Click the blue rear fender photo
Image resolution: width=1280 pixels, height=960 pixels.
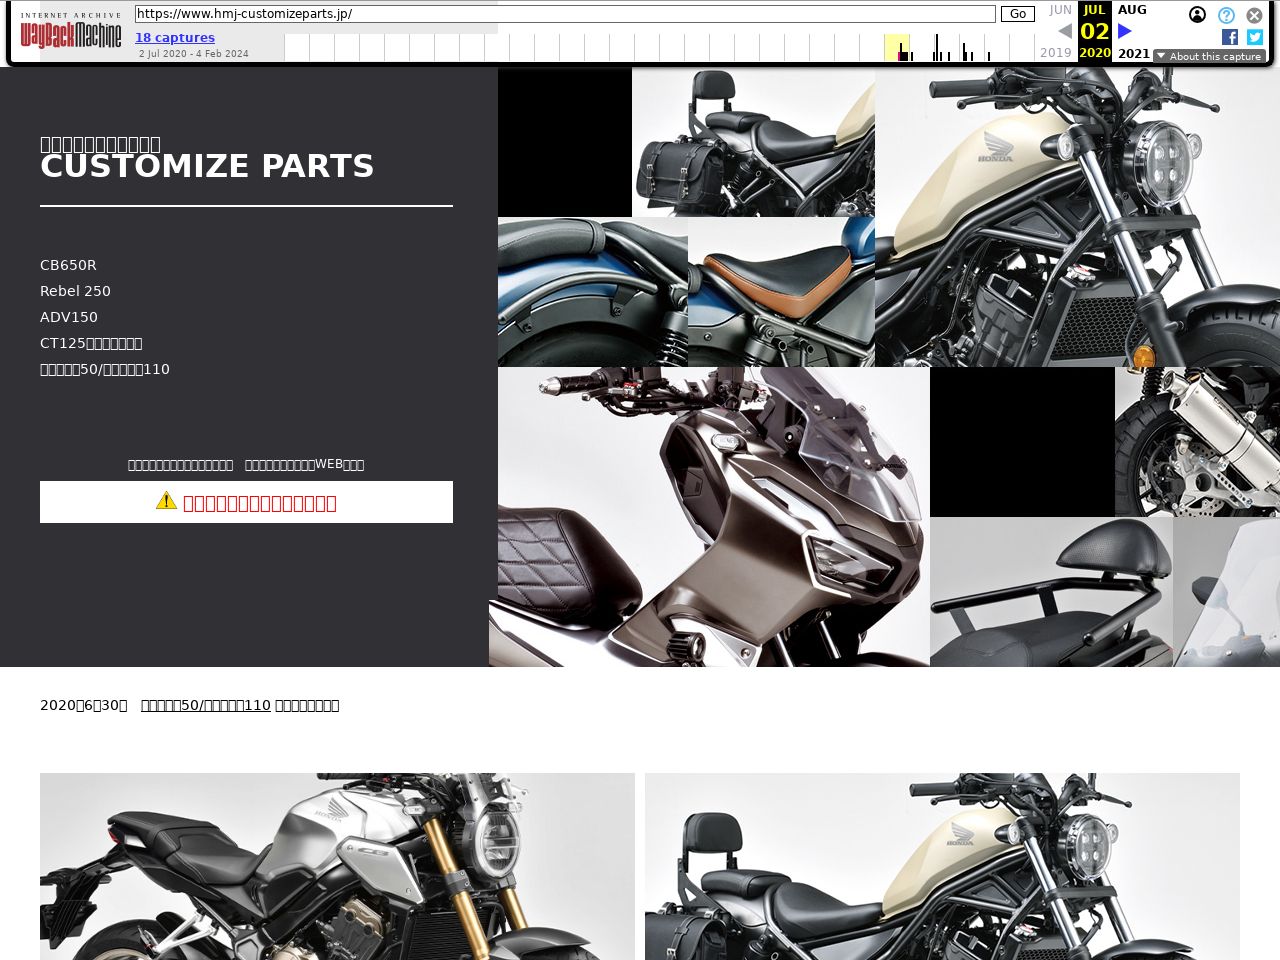(x=593, y=292)
